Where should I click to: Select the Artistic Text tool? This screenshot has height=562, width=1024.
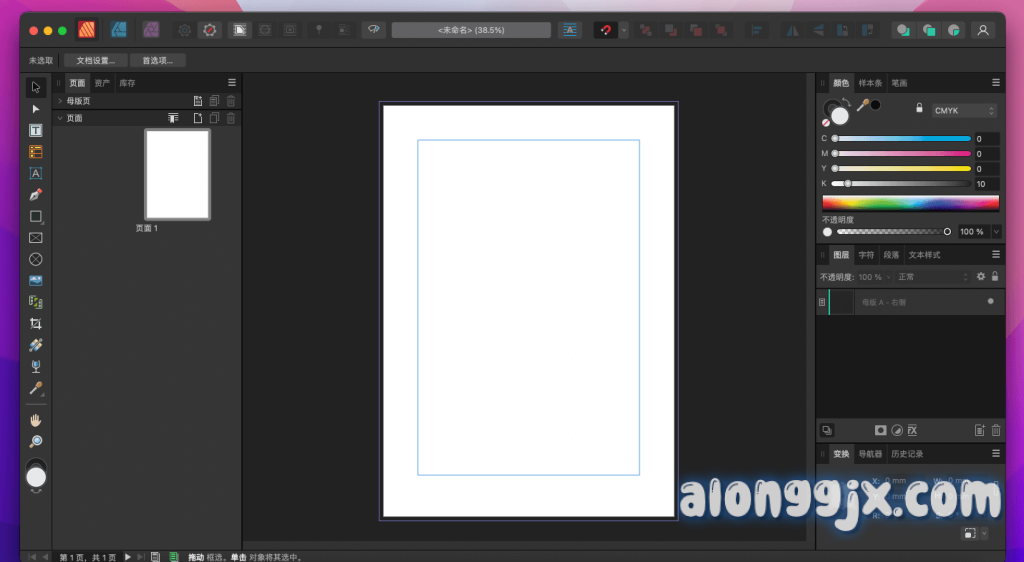[x=36, y=173]
